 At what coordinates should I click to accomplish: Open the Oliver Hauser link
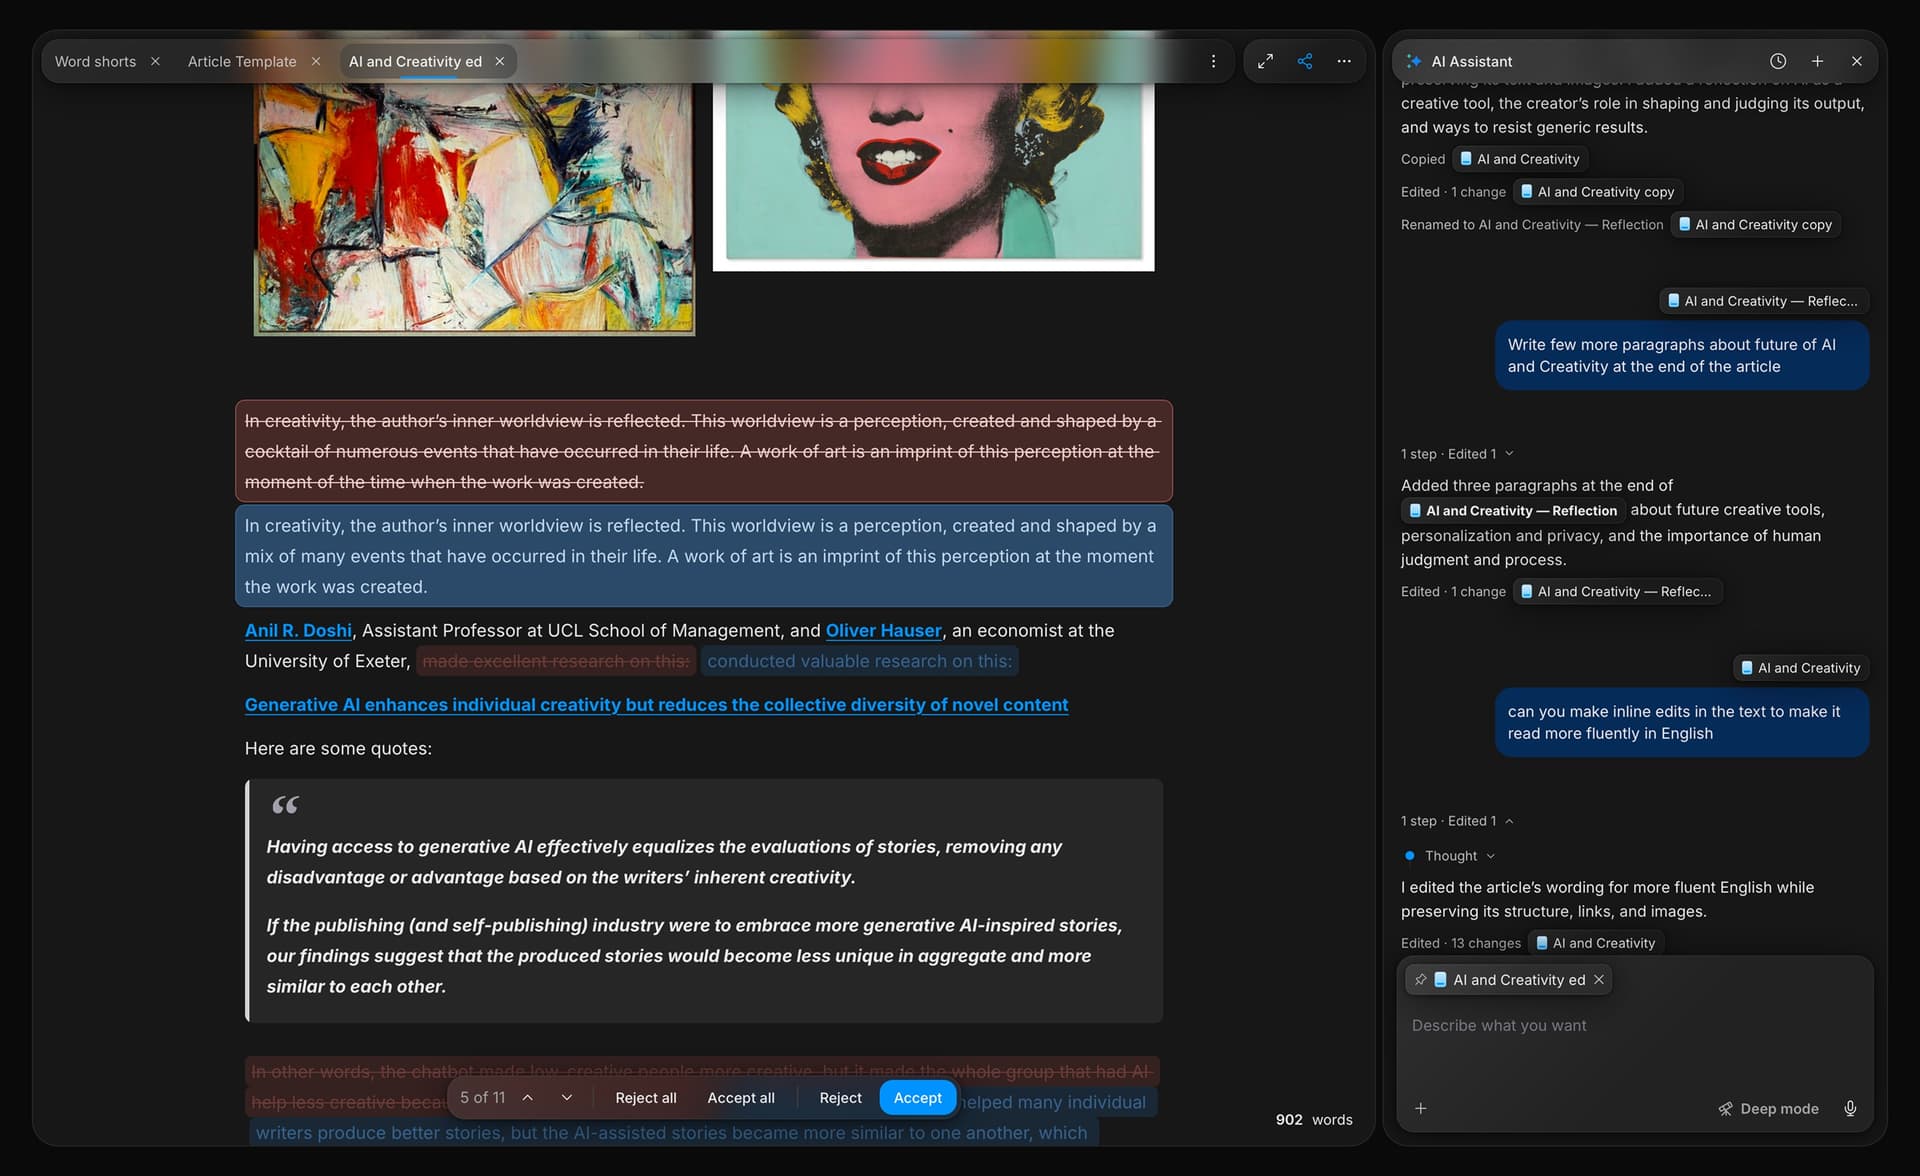883,630
